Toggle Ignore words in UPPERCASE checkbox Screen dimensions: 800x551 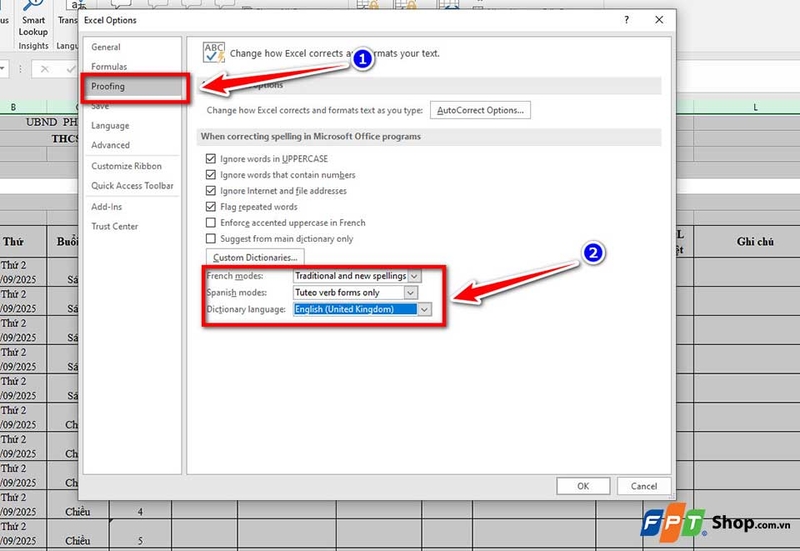(210, 159)
